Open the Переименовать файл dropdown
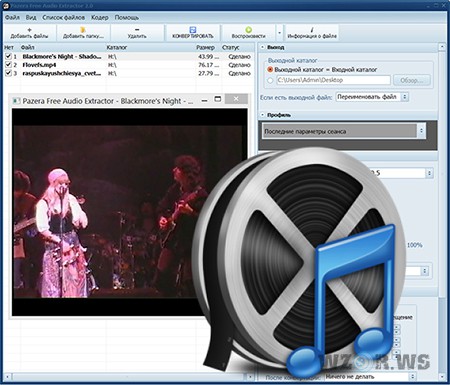The image size is (450, 385). 372,97
